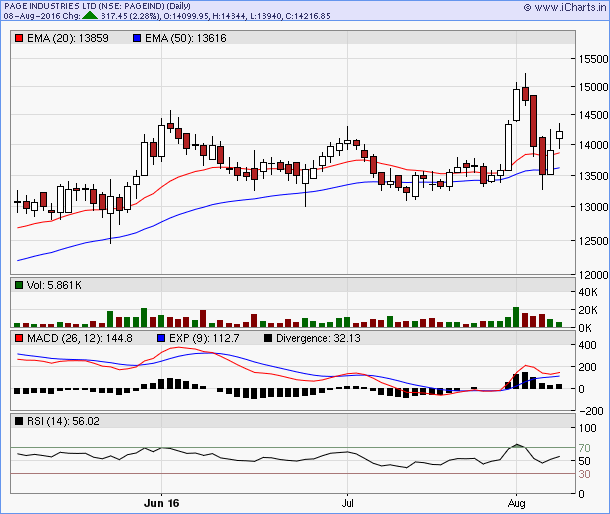The image size is (610, 514).
Task: Select the Vol: 5.861K label
Action: pos(54,285)
